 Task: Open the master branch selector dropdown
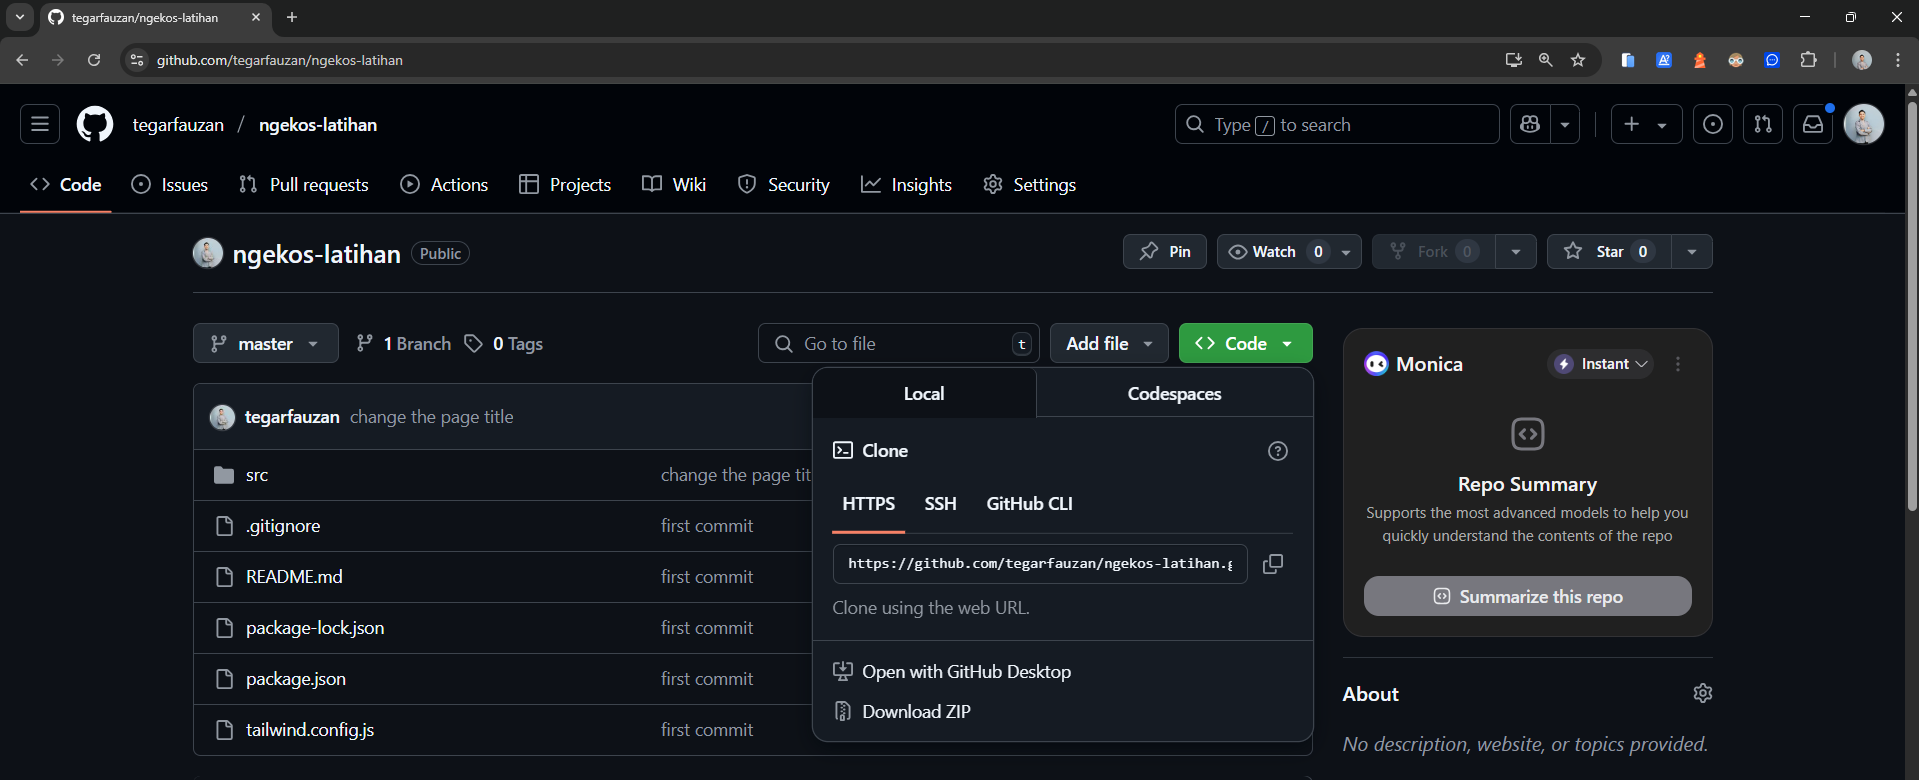[266, 344]
